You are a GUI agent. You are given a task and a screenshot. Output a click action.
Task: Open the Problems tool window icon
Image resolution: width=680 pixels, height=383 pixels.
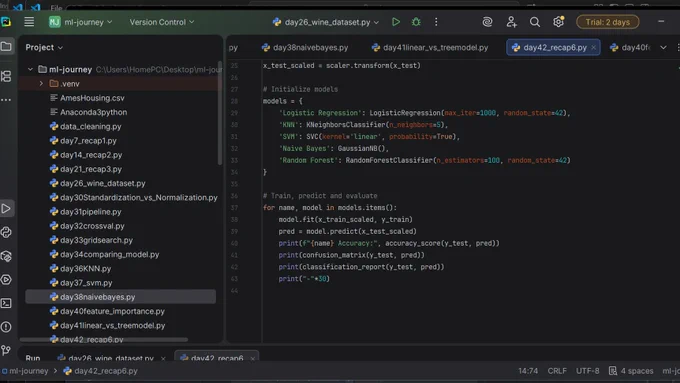[6, 327]
